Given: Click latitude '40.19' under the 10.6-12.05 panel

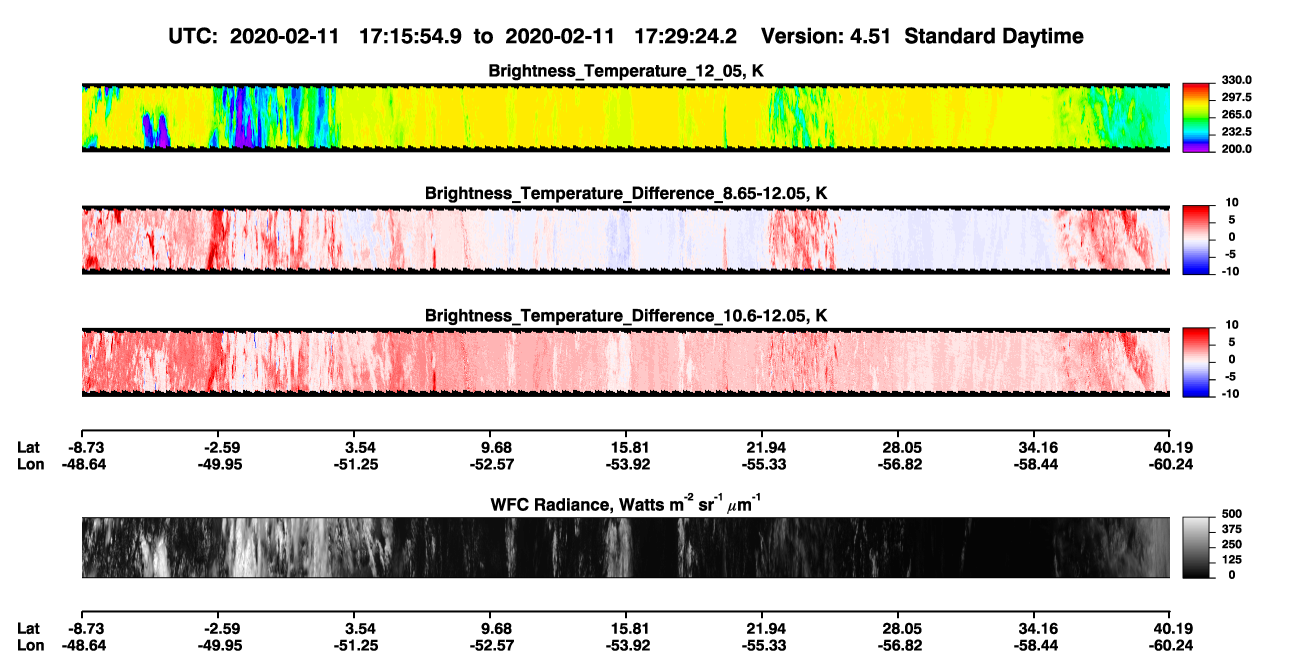Looking at the screenshot, I should point(1171,447).
